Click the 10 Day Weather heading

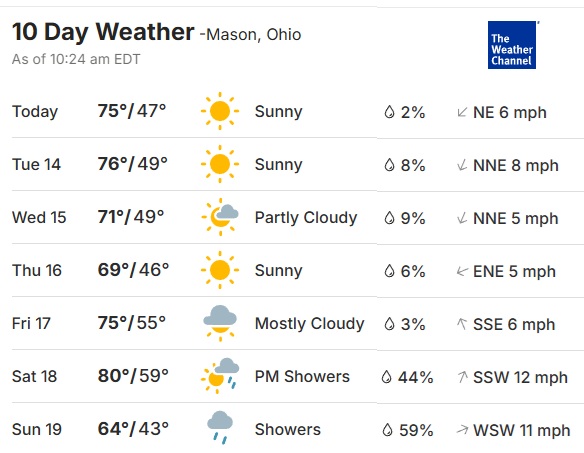103,32
